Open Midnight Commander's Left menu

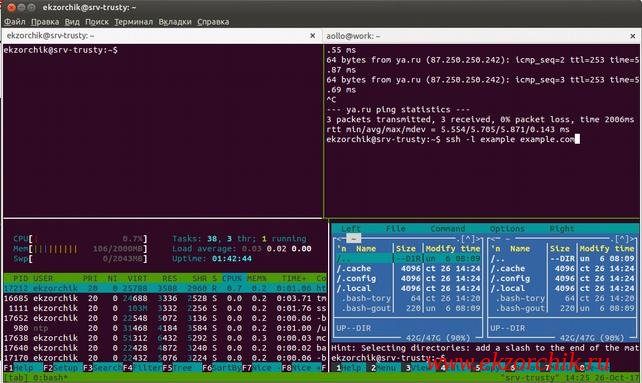tap(351, 229)
